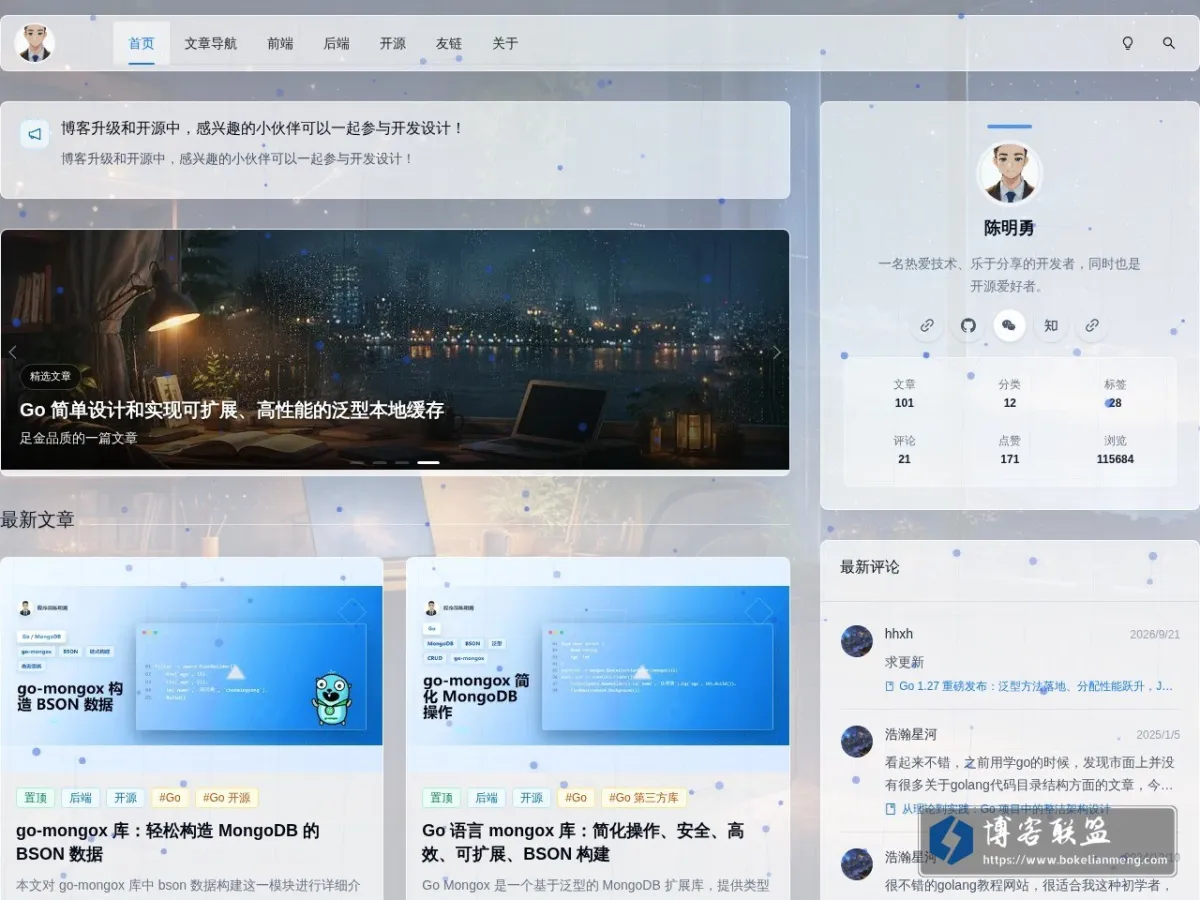Open the search magnifier icon
Image resolution: width=1200 pixels, height=900 pixels.
tap(1168, 43)
